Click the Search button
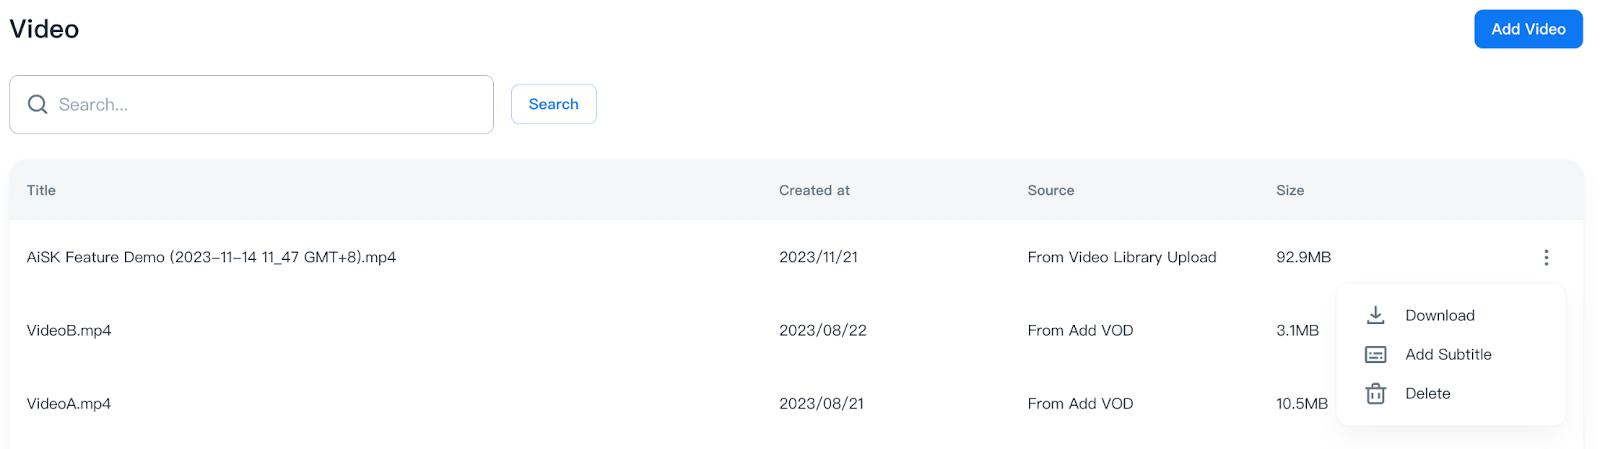 [x=553, y=104]
